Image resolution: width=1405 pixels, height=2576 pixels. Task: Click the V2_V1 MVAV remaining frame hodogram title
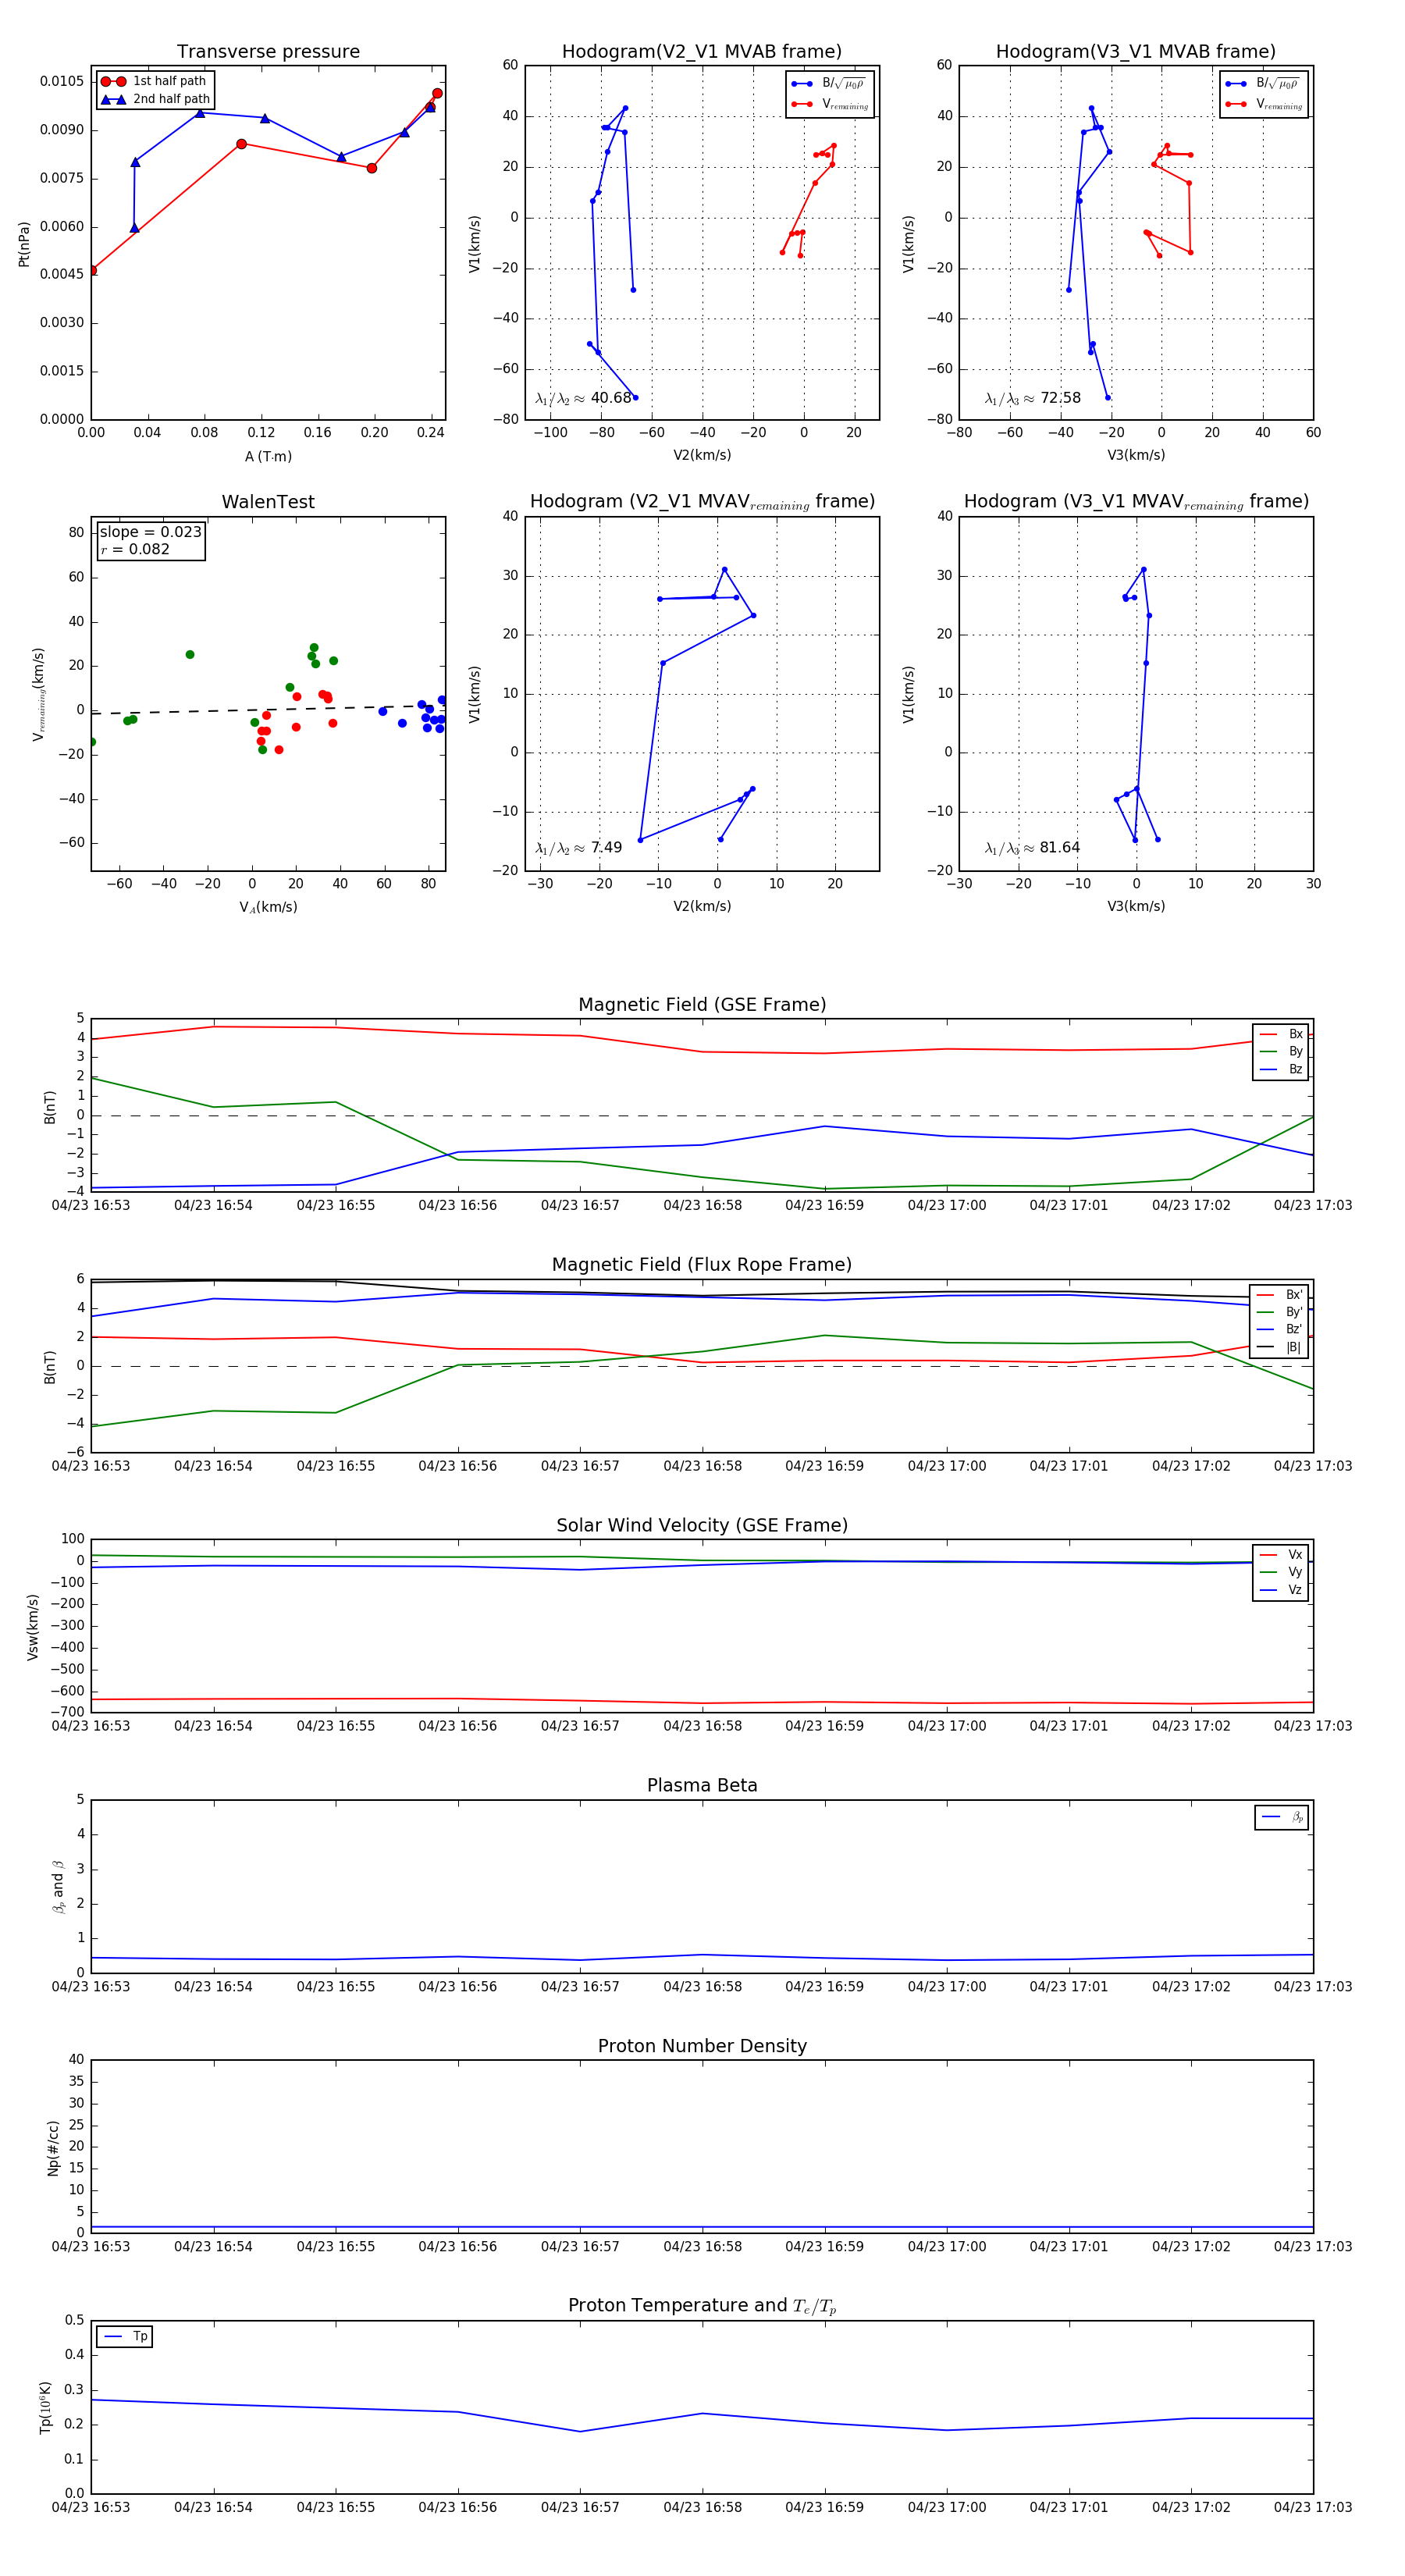pyautogui.click(x=701, y=502)
